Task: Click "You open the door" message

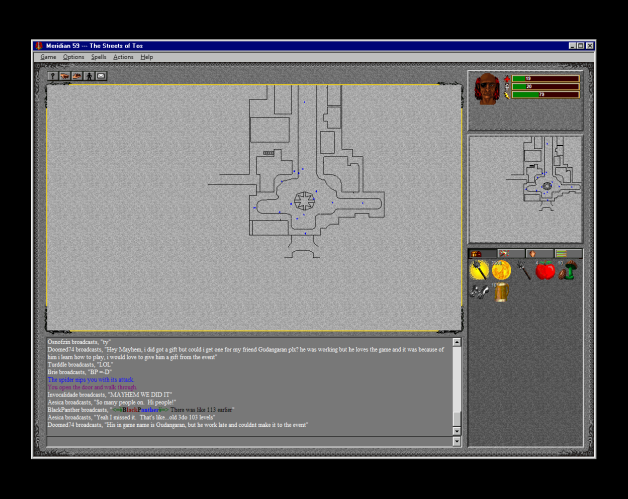Action: (92, 387)
